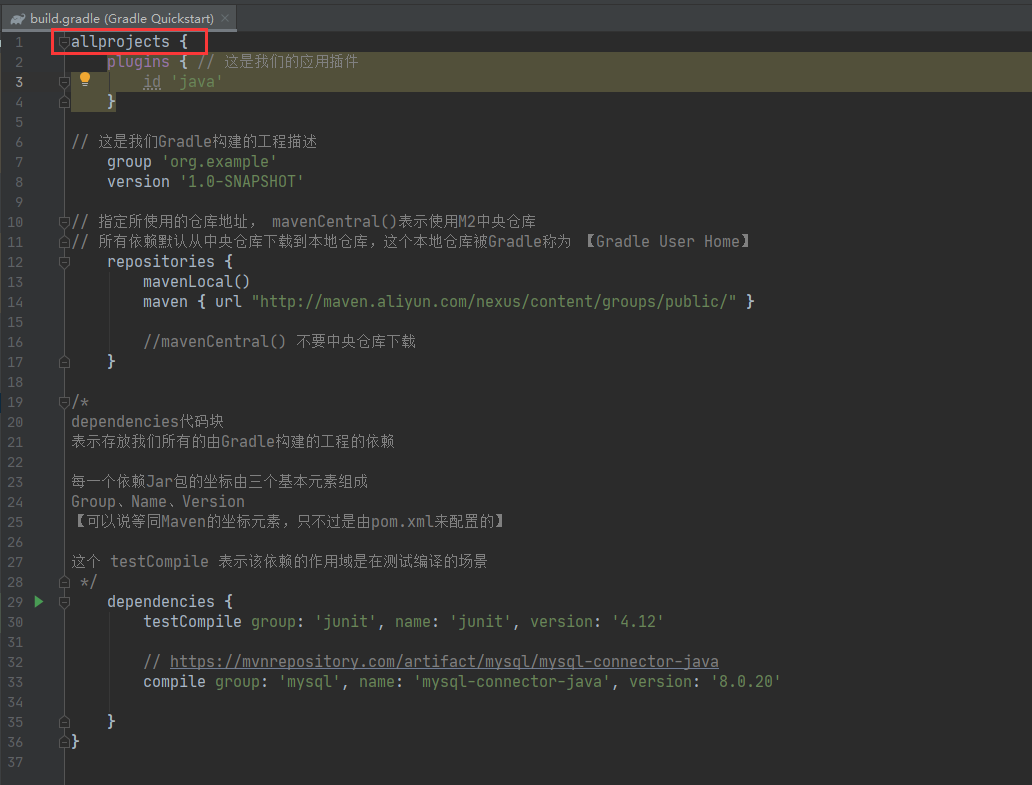This screenshot has height=785, width=1032.
Task: Click the fold end marker at line 35
Action: (63, 721)
